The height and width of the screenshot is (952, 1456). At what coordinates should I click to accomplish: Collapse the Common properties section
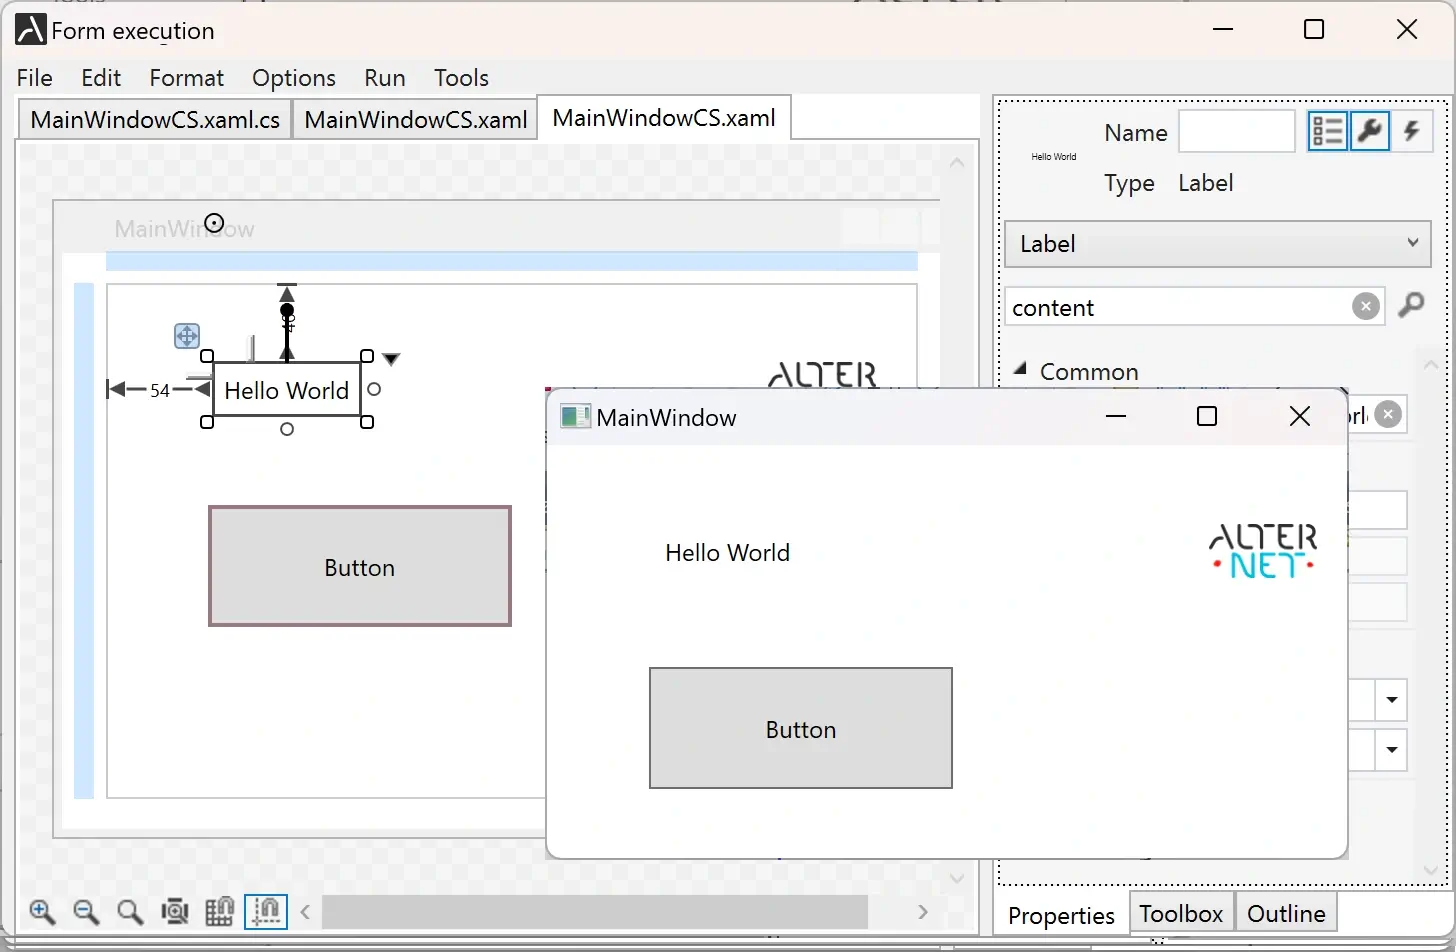tap(1021, 368)
